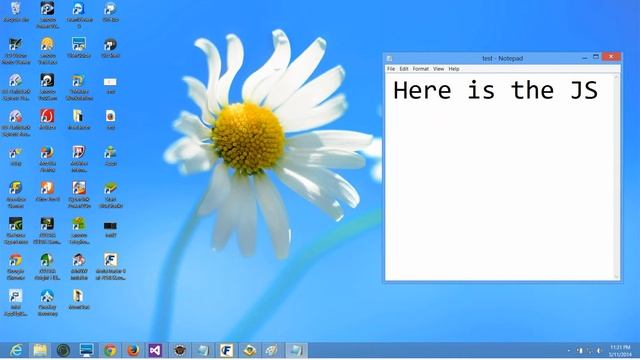
Task: Launch Internet Explorer from the taskbar
Action: (x=16, y=350)
